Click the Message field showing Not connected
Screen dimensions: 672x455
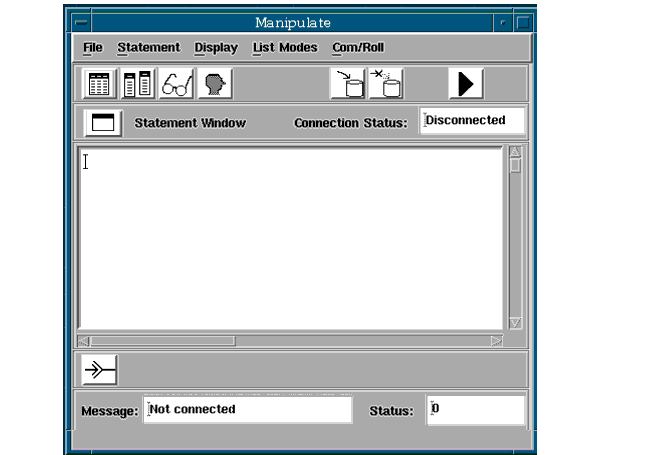[x=247, y=409]
